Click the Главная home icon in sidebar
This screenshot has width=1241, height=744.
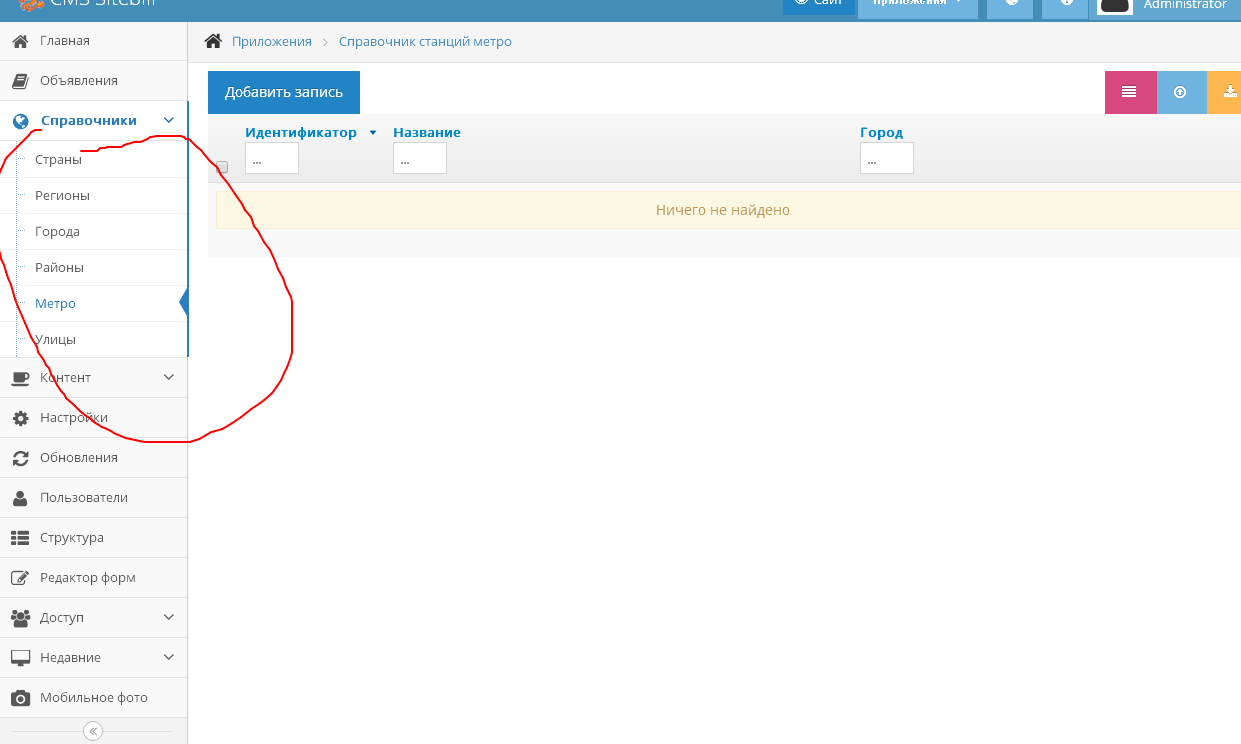20,41
